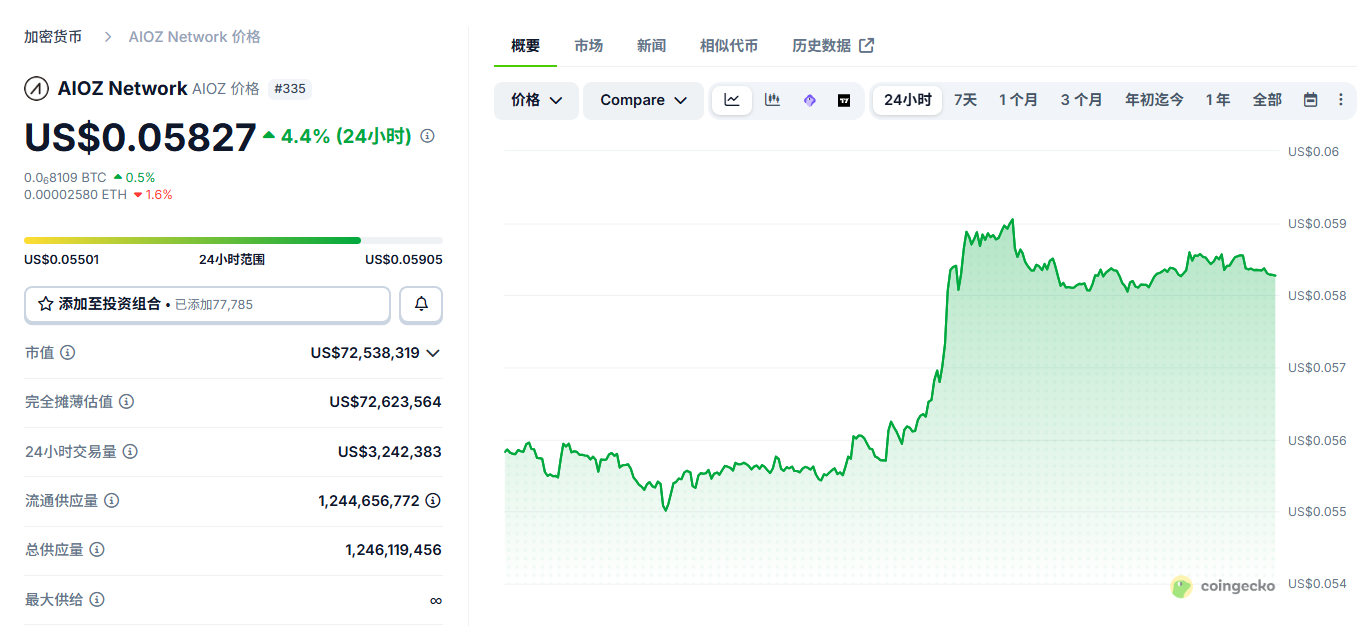The image size is (1372, 626).
Task: Select the 7天 time range
Action: [x=966, y=100]
